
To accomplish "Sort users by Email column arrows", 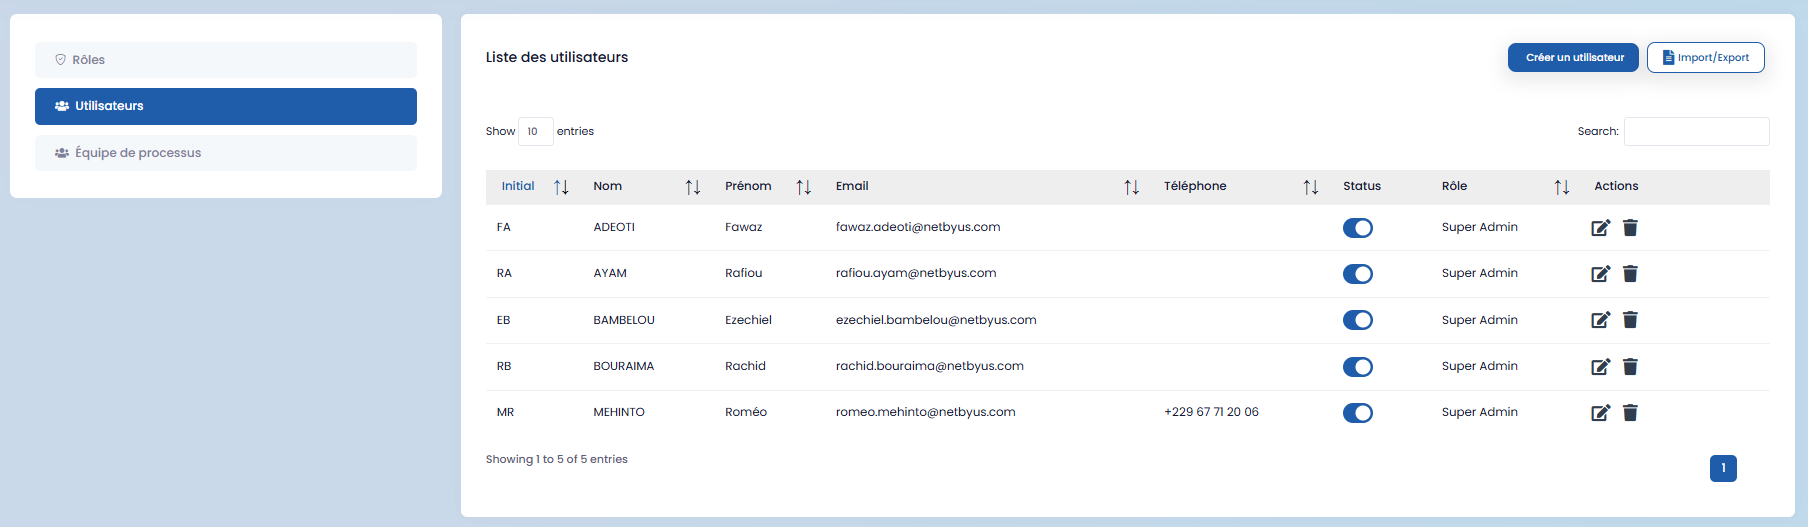I will pos(1131,187).
